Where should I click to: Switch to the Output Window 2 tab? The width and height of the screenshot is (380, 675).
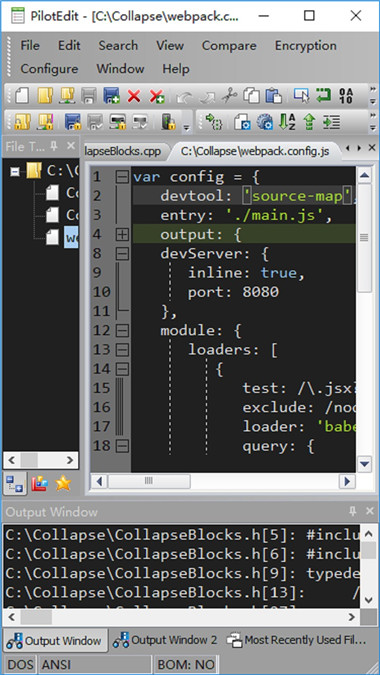pyautogui.click(x=165, y=640)
